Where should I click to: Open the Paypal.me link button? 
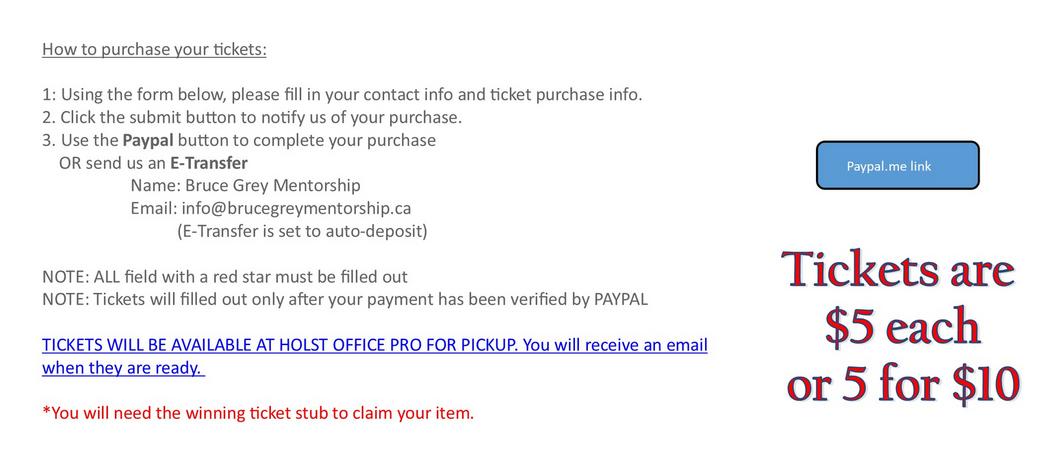(897, 165)
